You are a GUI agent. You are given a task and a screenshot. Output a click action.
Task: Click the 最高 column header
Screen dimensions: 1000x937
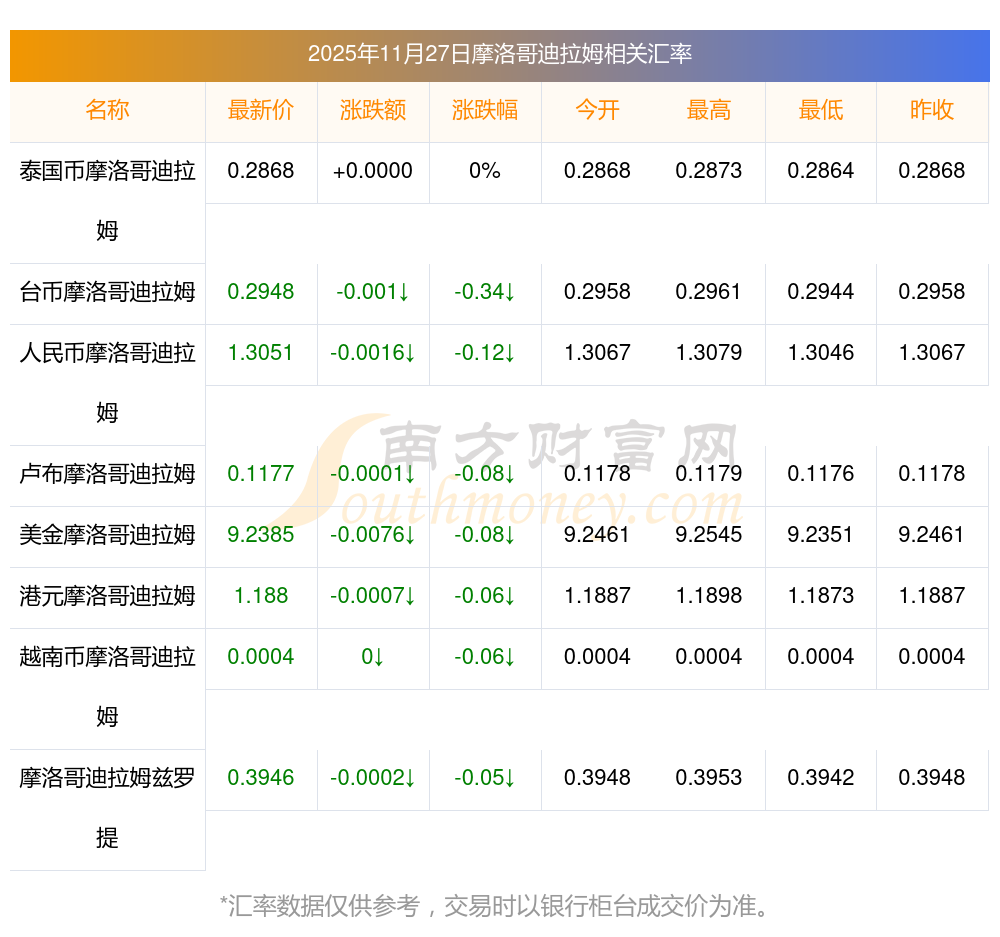pyautogui.click(x=709, y=111)
